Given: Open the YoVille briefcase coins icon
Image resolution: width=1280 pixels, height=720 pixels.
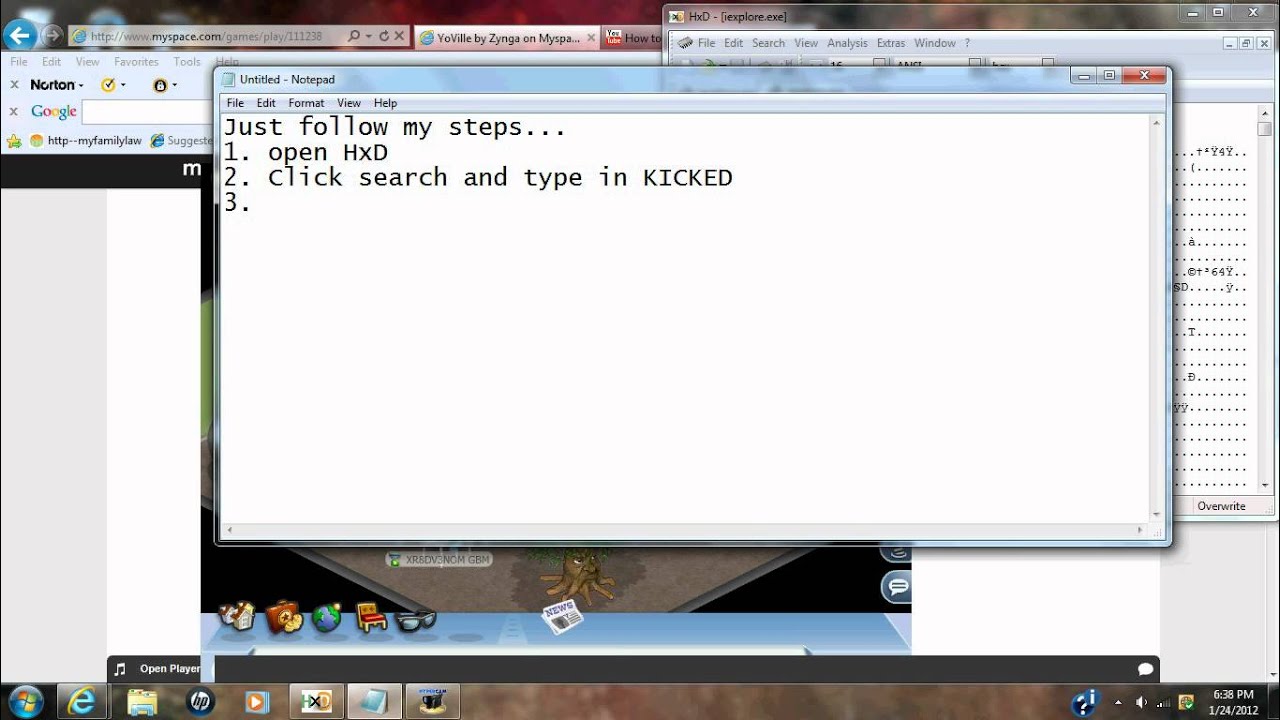Looking at the screenshot, I should coord(284,617).
